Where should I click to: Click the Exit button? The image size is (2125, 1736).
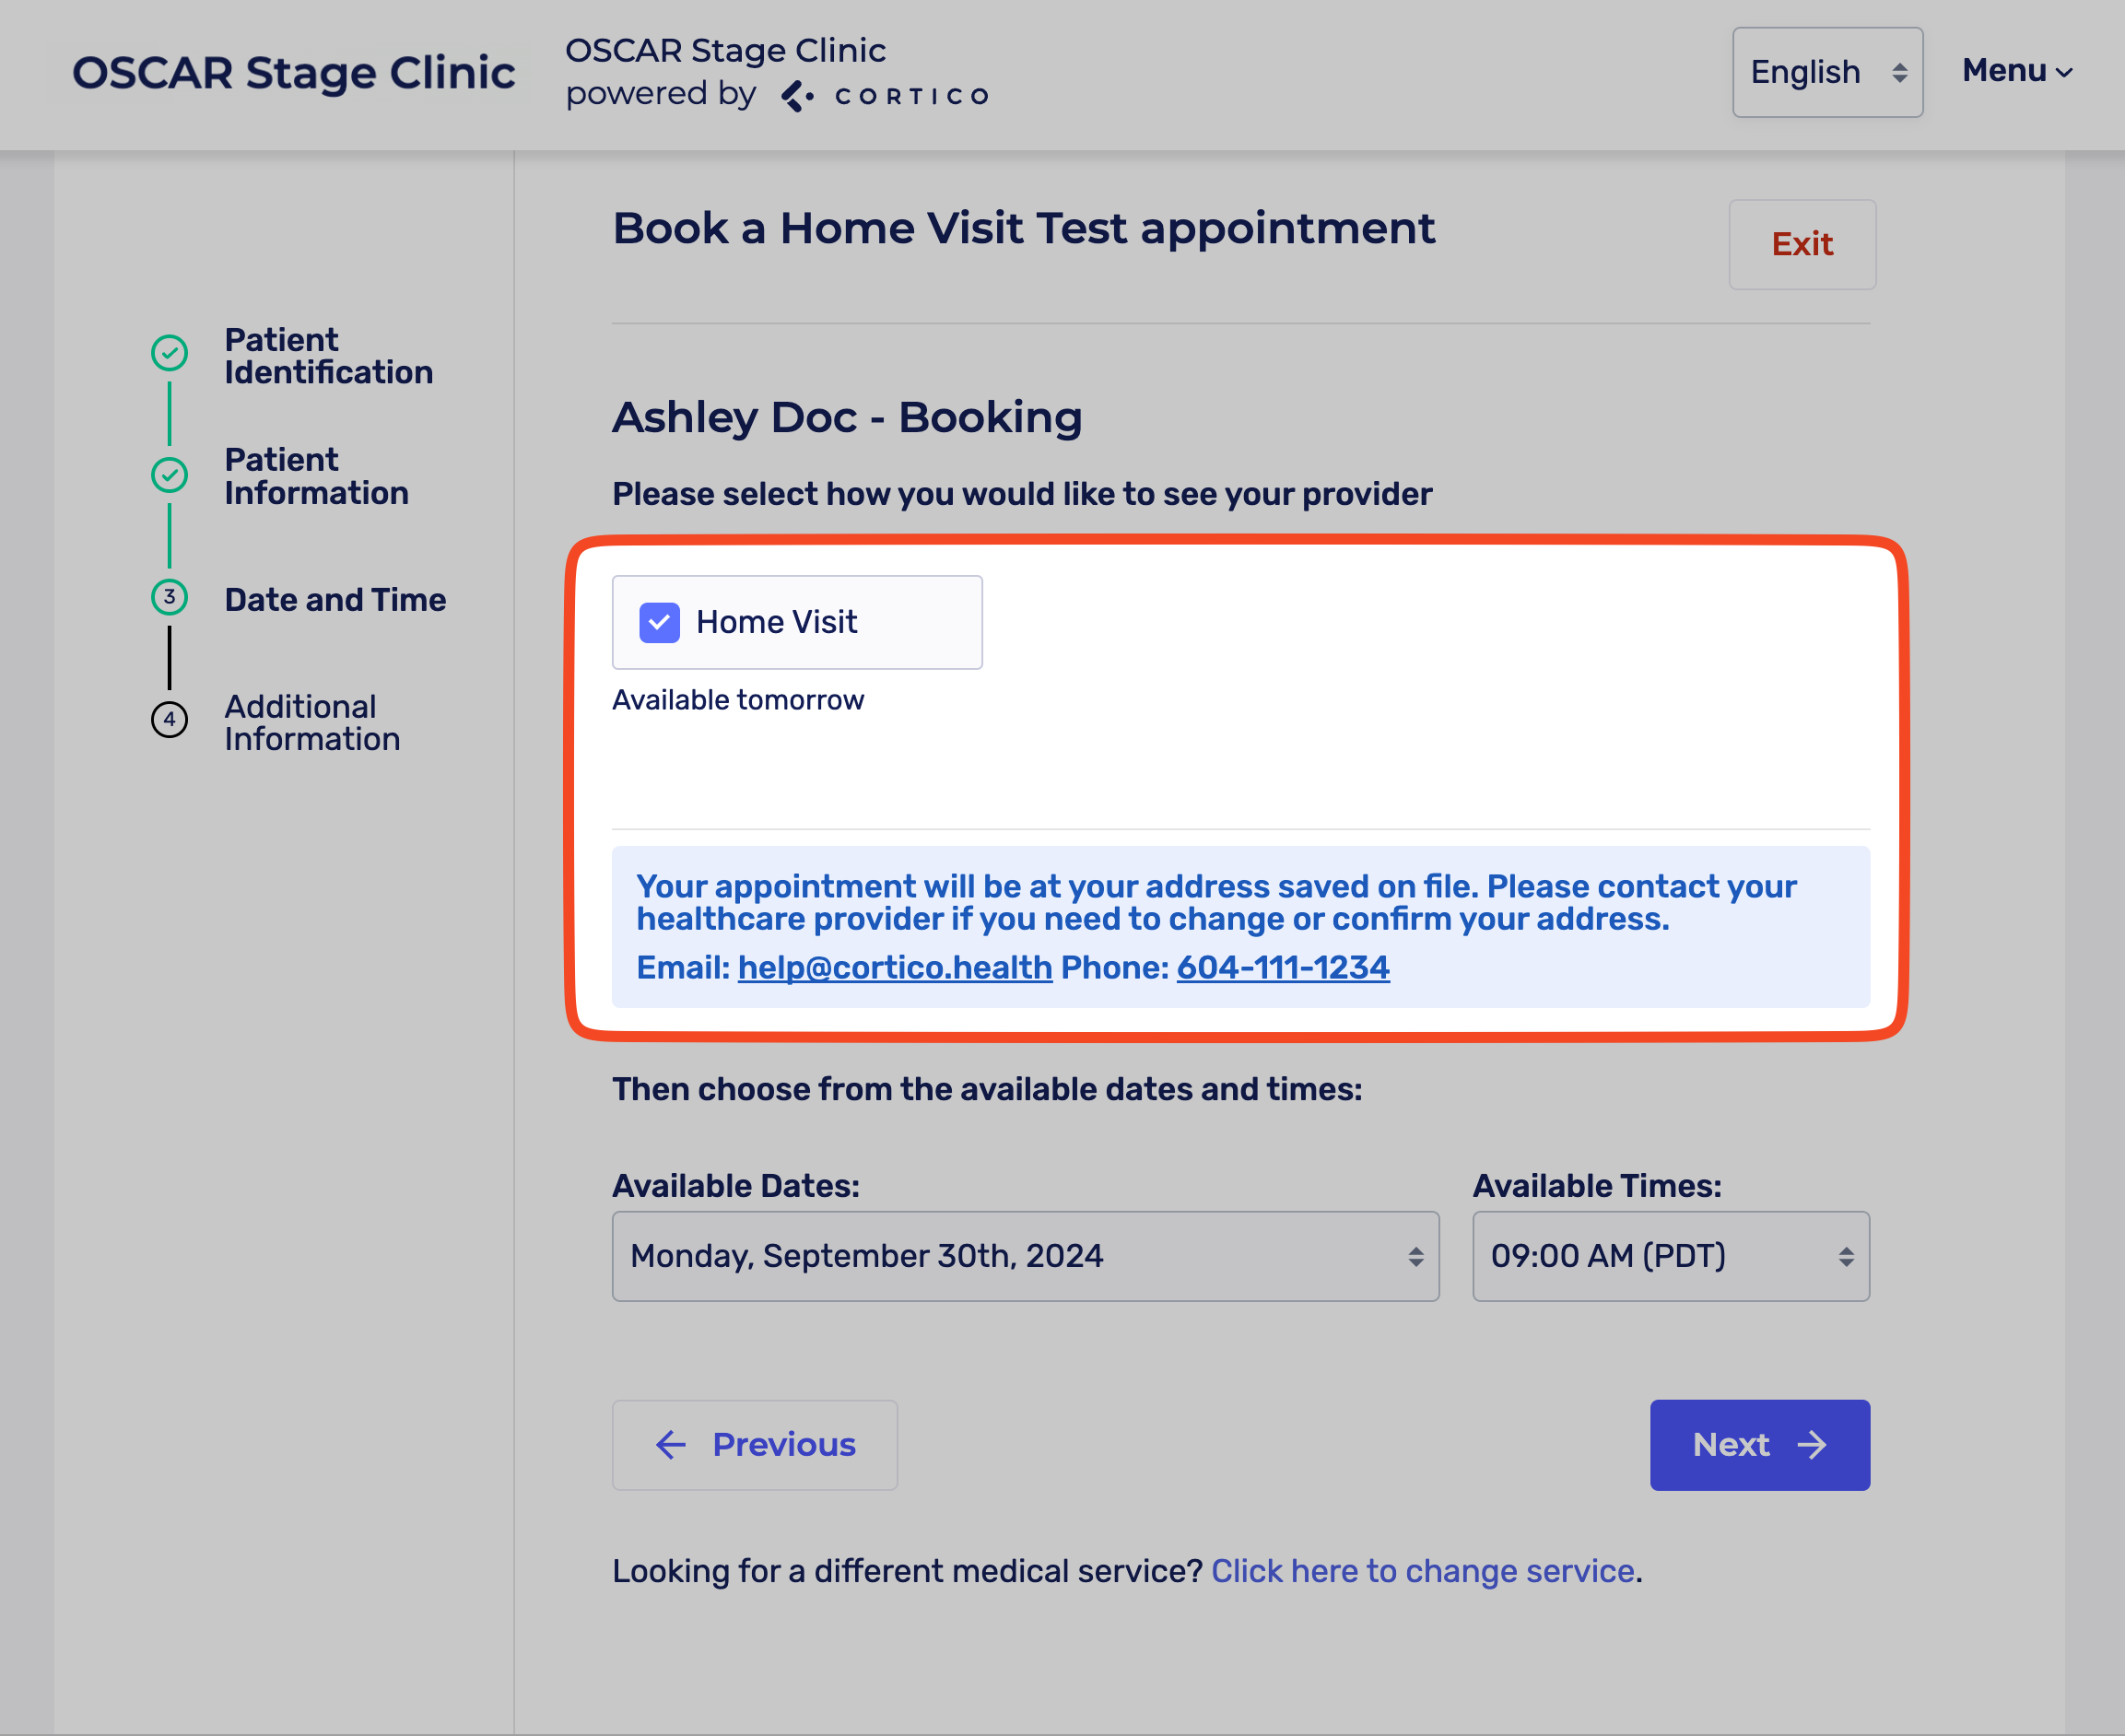(1801, 244)
